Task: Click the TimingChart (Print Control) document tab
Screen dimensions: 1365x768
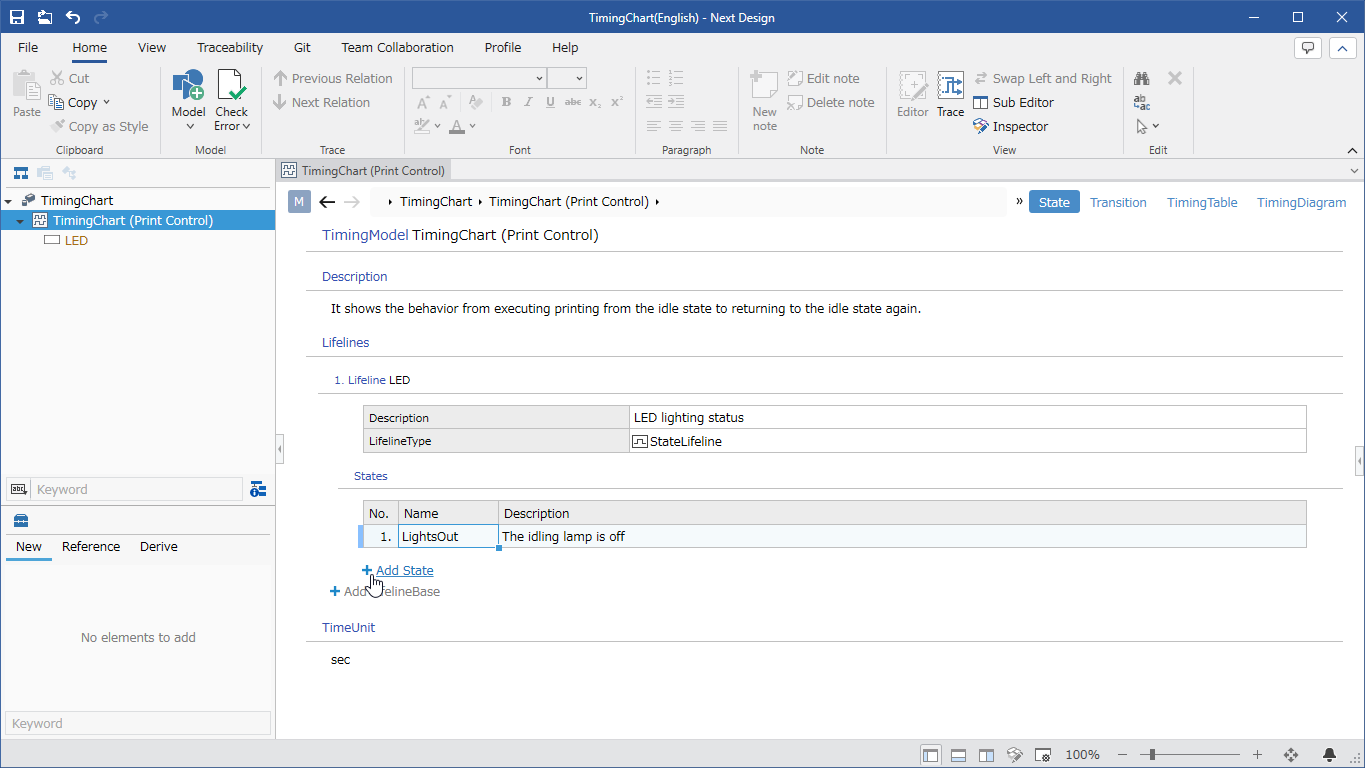Action: click(x=364, y=171)
